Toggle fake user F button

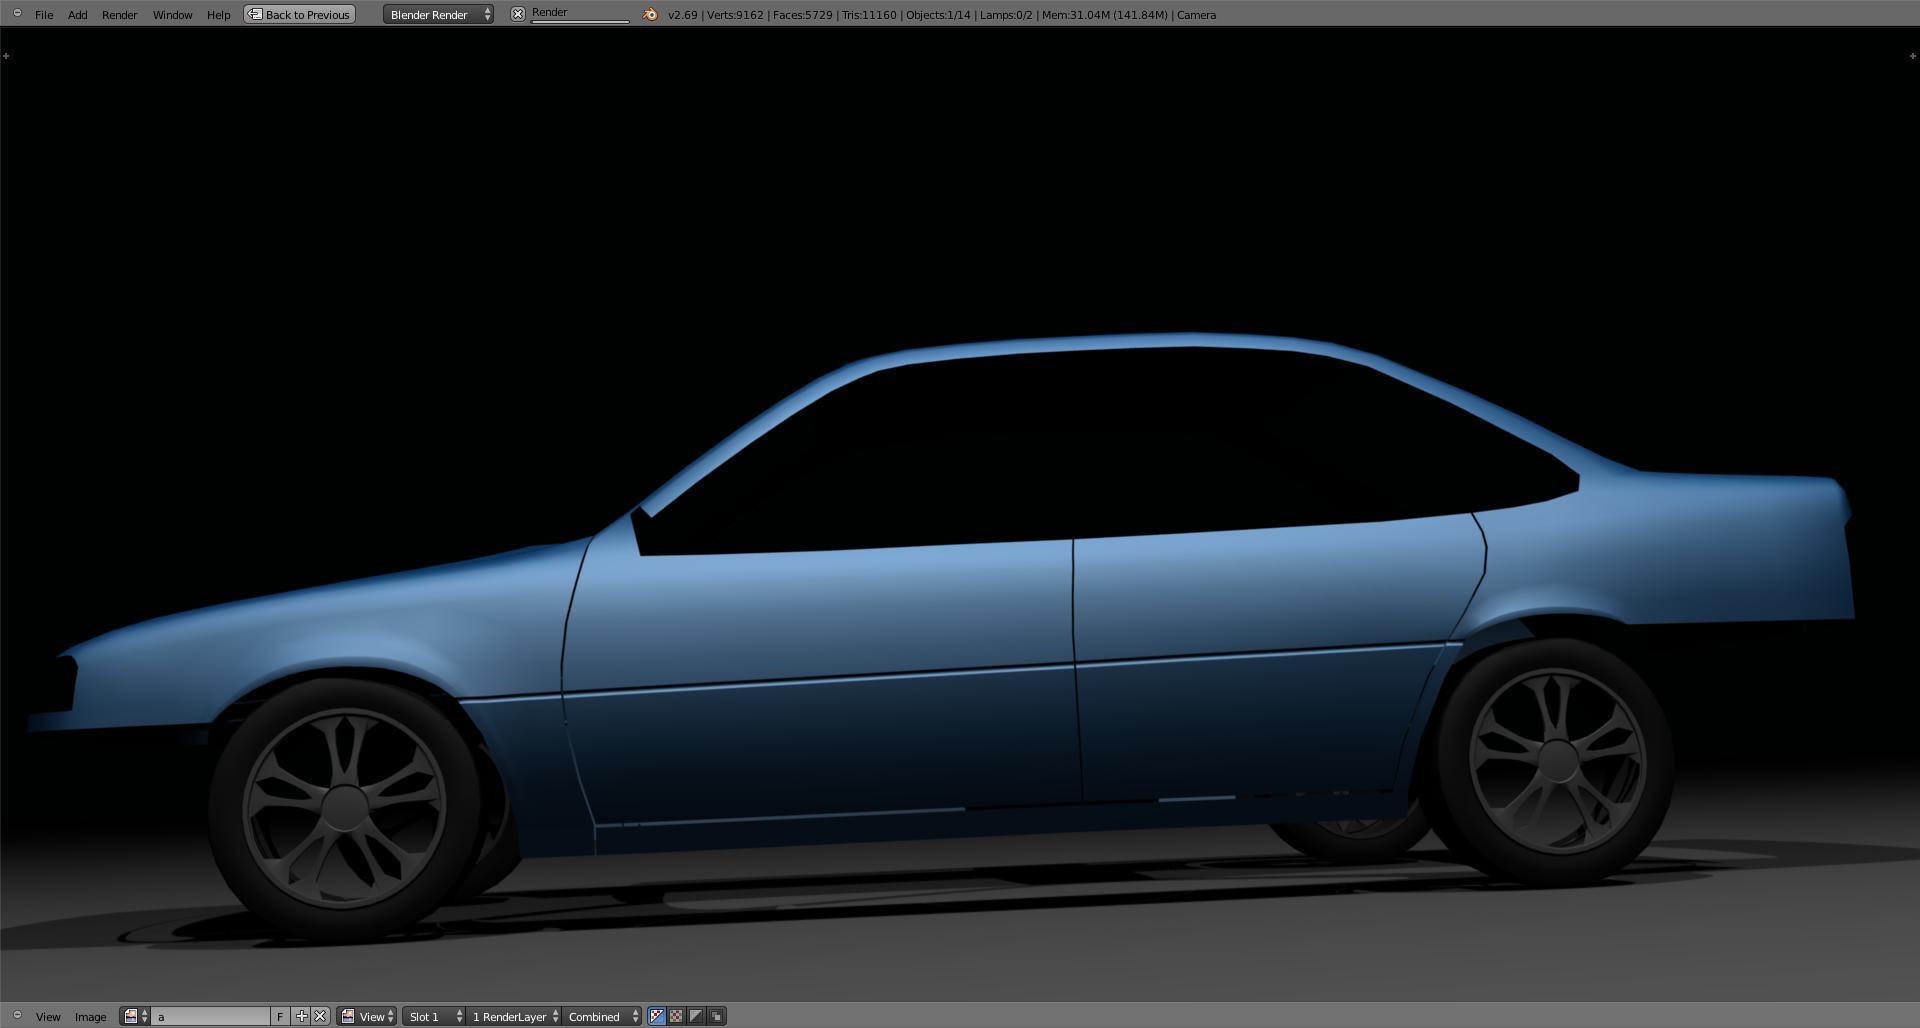click(280, 1016)
